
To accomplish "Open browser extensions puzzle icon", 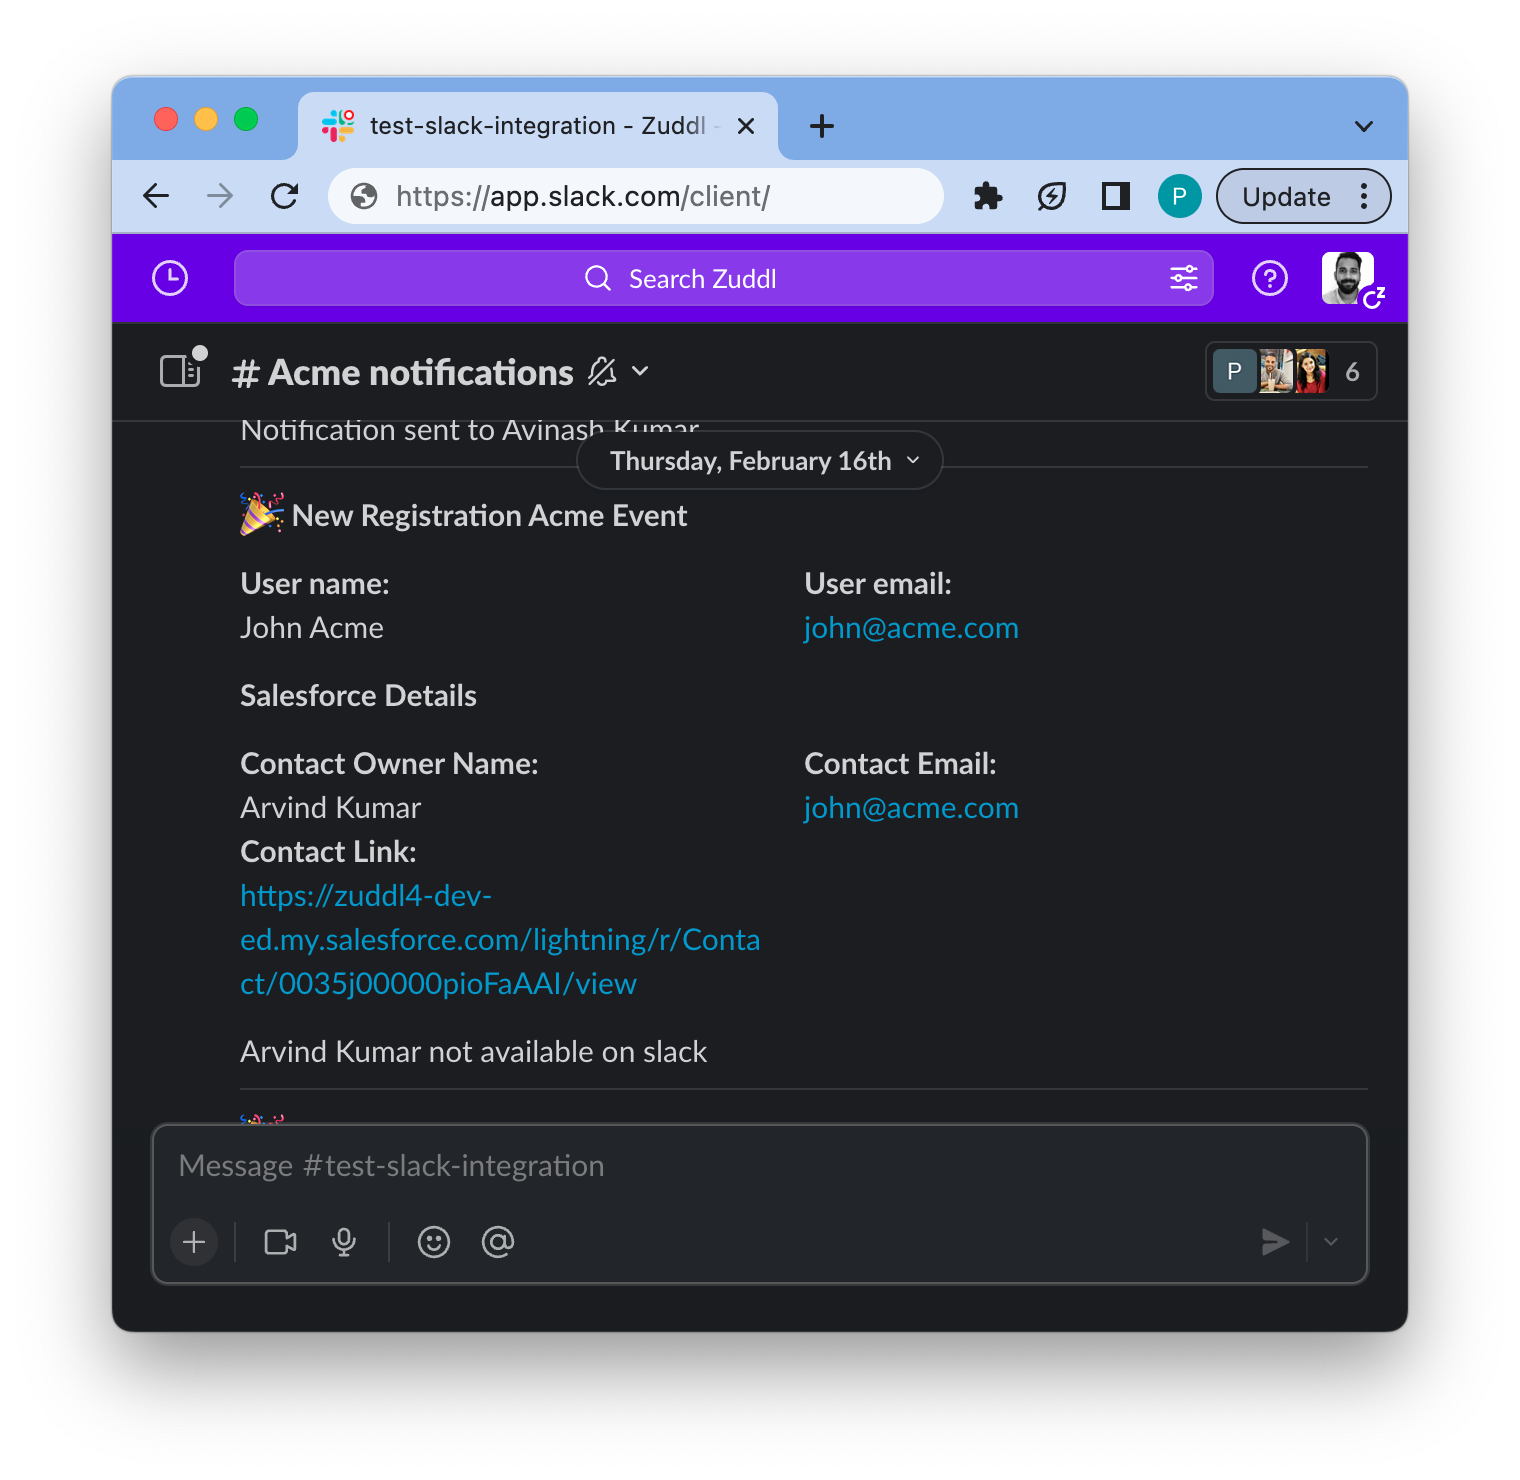I will pos(988,196).
